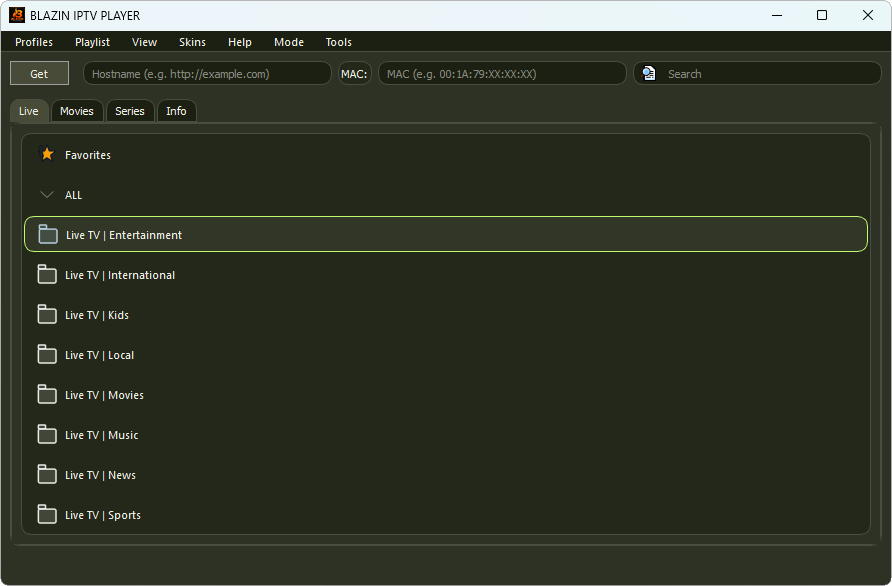The width and height of the screenshot is (892, 586).
Task: Click the folder icon beside Live TV | Music
Action: [x=47, y=434]
